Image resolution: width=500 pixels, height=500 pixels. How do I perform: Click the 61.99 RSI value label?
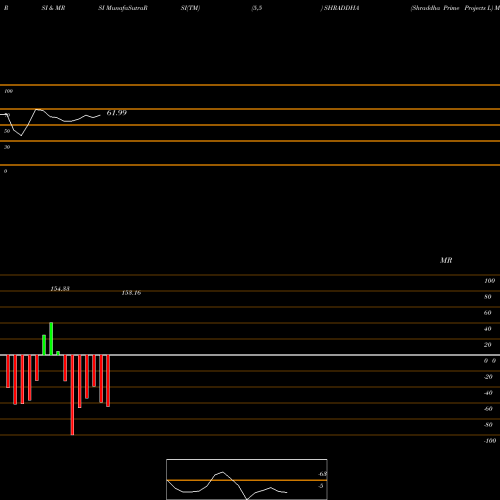coord(117,113)
